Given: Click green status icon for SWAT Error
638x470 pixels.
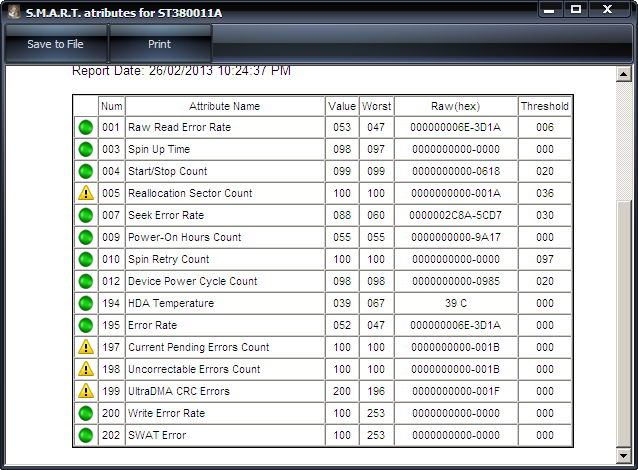Looking at the screenshot, I should (x=86, y=435).
